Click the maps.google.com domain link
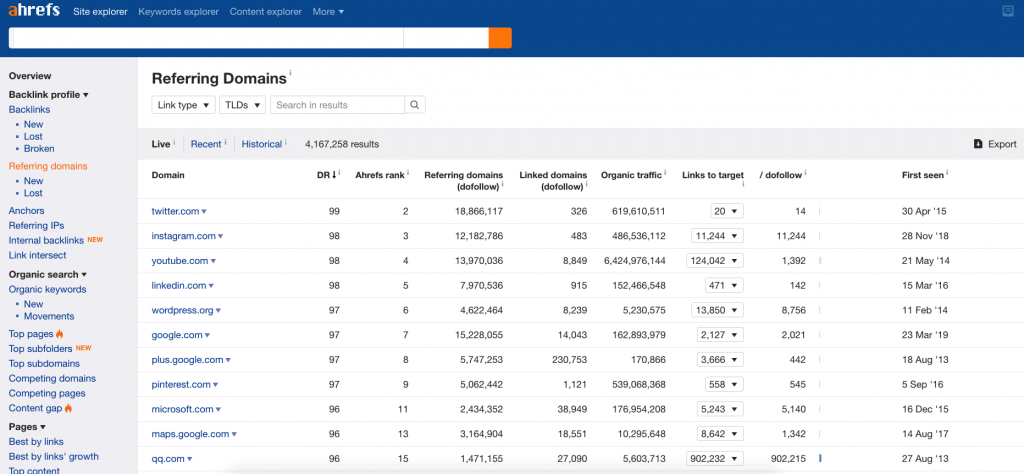The image size is (1024, 474). (x=190, y=434)
